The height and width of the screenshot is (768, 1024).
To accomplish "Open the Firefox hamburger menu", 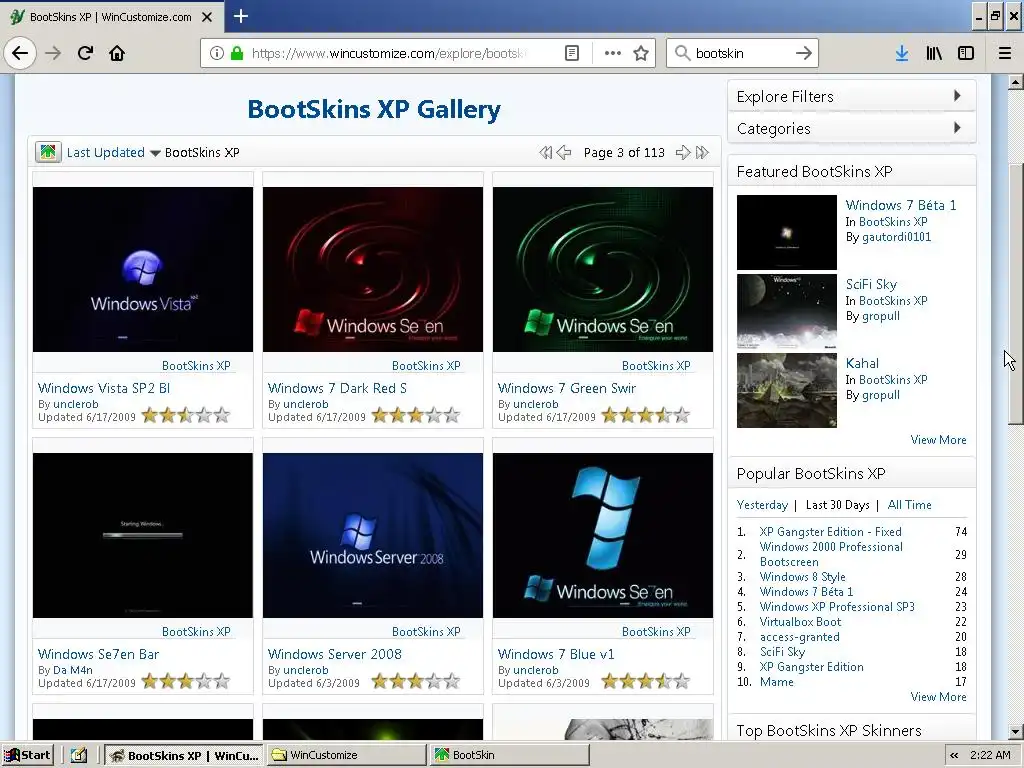I will [1005, 54].
